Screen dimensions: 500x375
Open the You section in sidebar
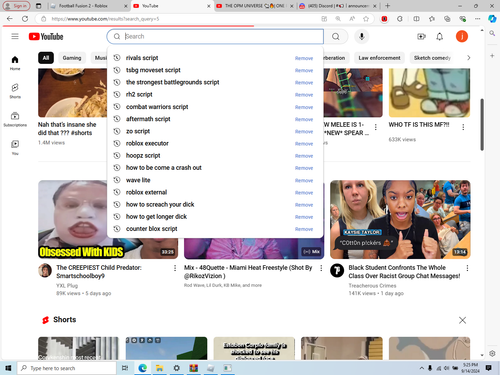point(15,148)
